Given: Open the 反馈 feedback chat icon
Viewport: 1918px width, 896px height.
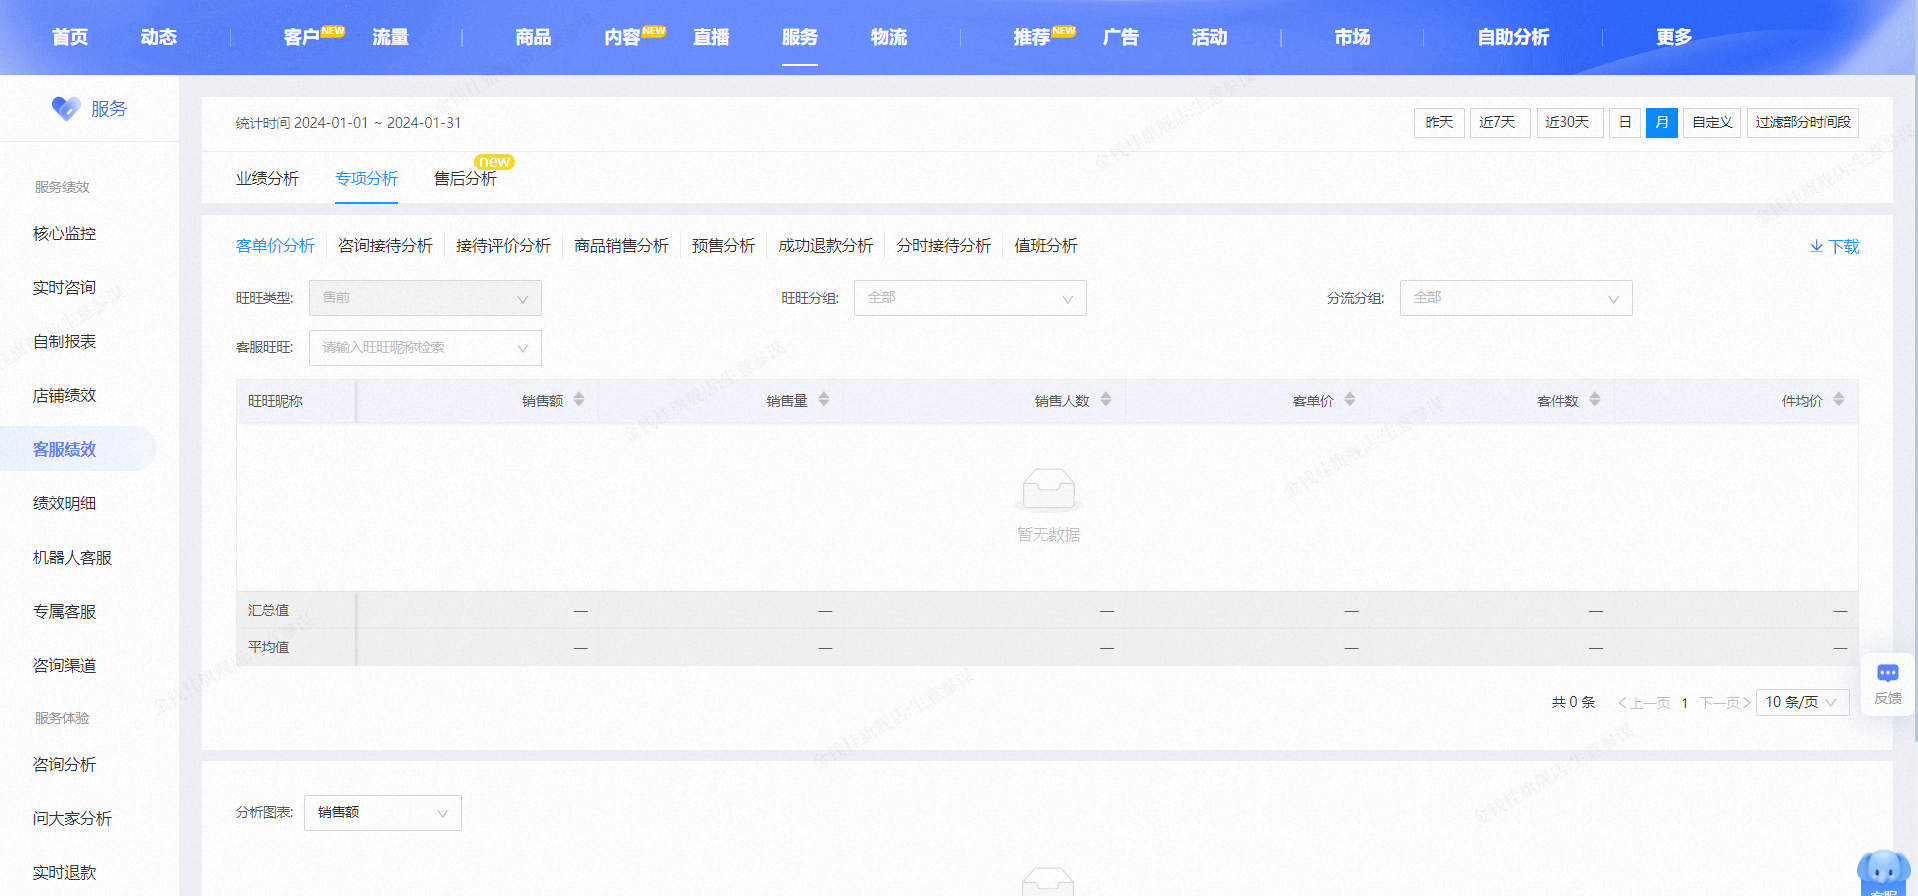Looking at the screenshot, I should (1888, 684).
